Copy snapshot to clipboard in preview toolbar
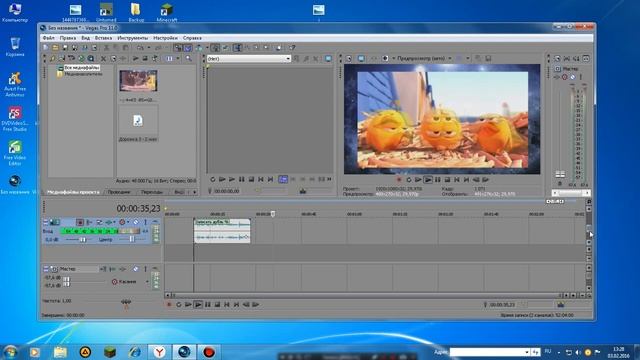The image size is (640, 360). coord(478,58)
